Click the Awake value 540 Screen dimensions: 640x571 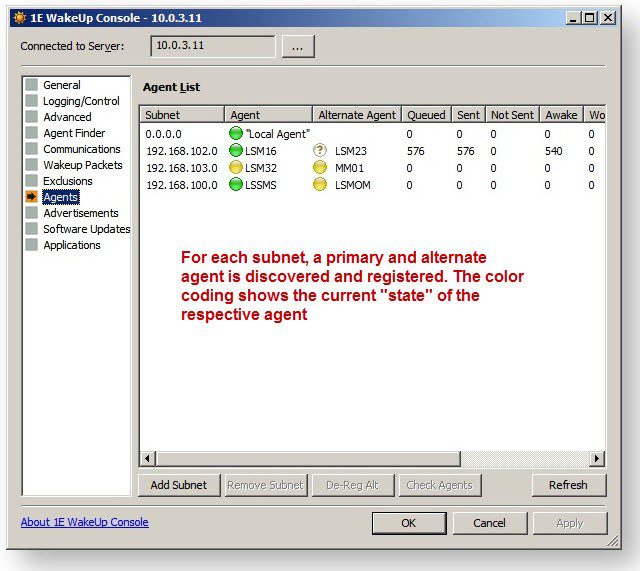pos(553,151)
